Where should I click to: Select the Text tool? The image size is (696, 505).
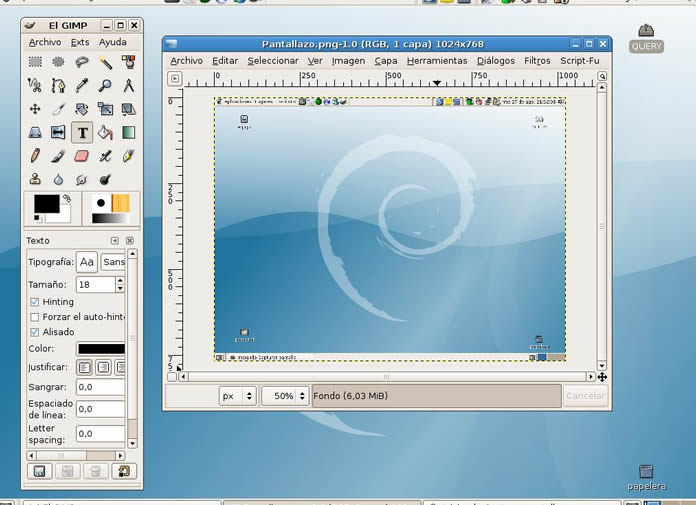[82, 132]
